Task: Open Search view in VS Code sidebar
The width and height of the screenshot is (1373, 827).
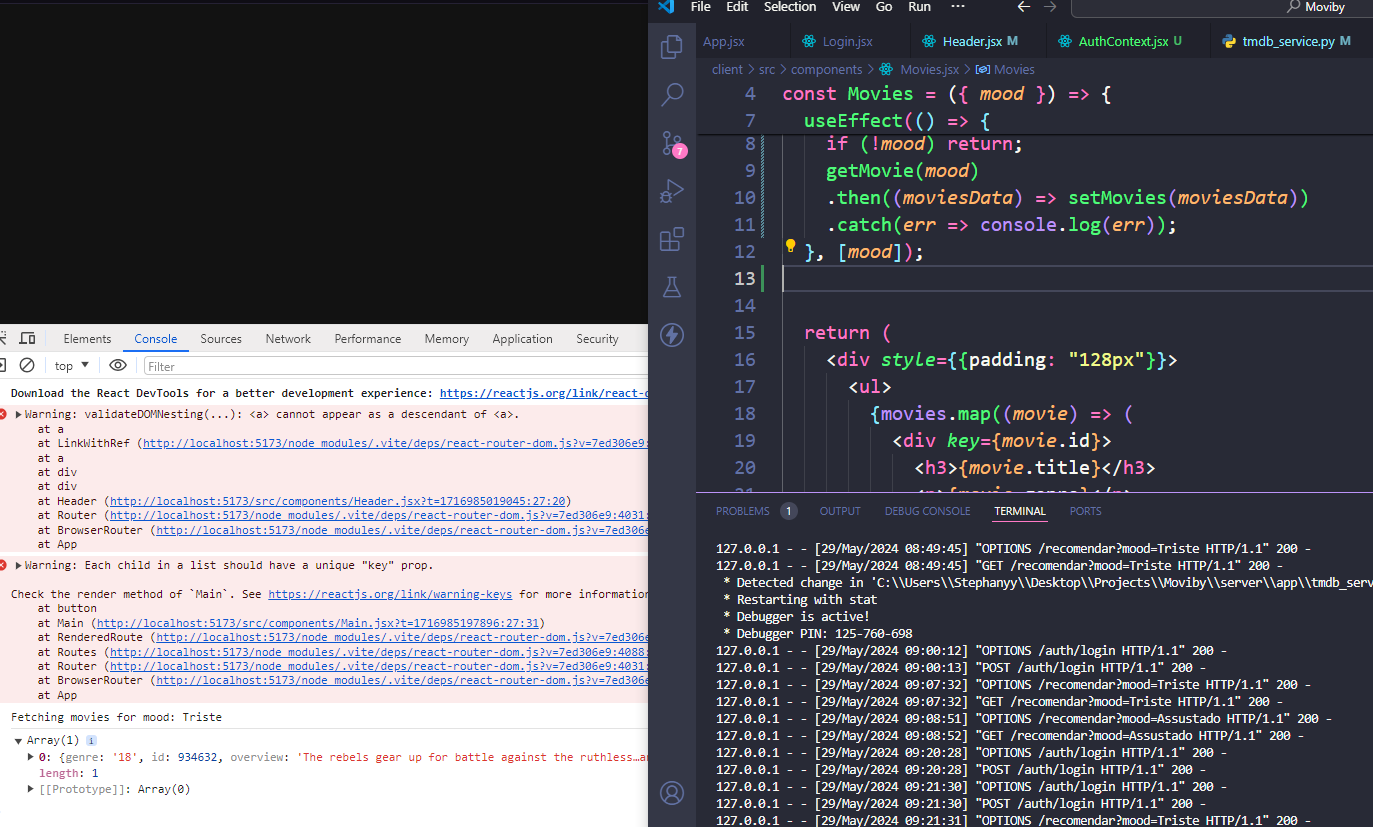Action: [x=672, y=95]
